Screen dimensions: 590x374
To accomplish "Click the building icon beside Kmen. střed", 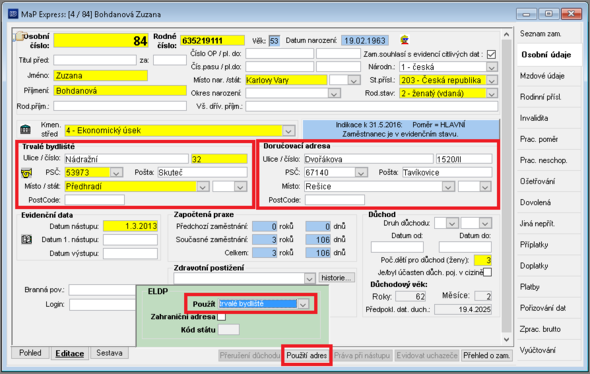I will coord(25,130).
